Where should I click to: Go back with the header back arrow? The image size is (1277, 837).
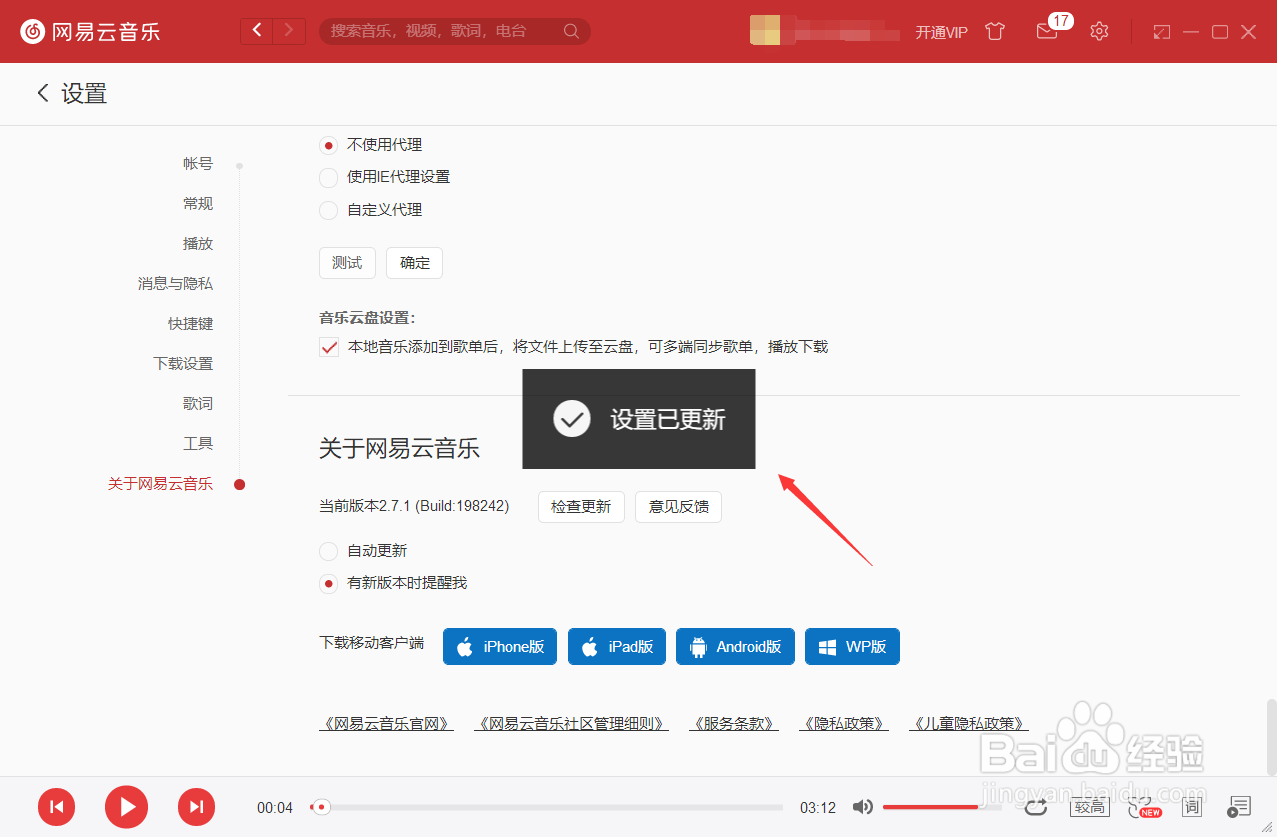click(x=257, y=31)
